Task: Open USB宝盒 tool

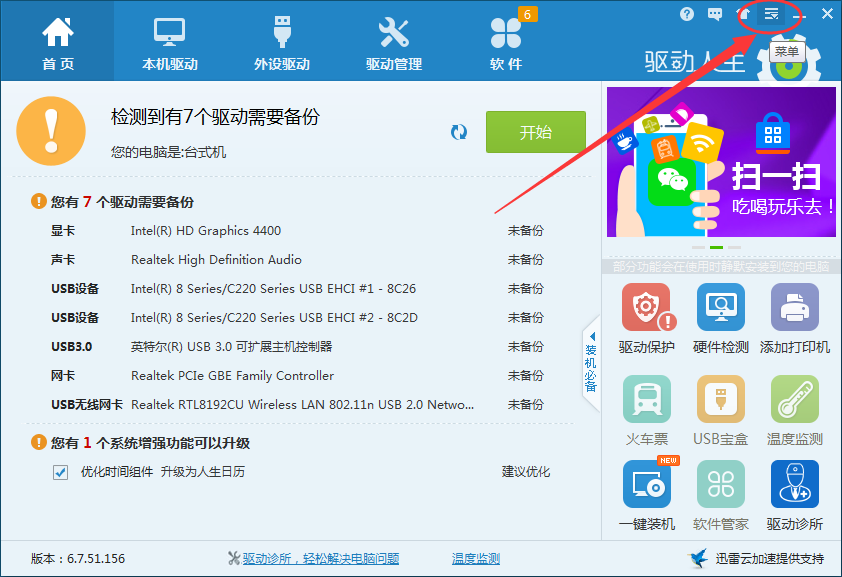Action: point(721,411)
